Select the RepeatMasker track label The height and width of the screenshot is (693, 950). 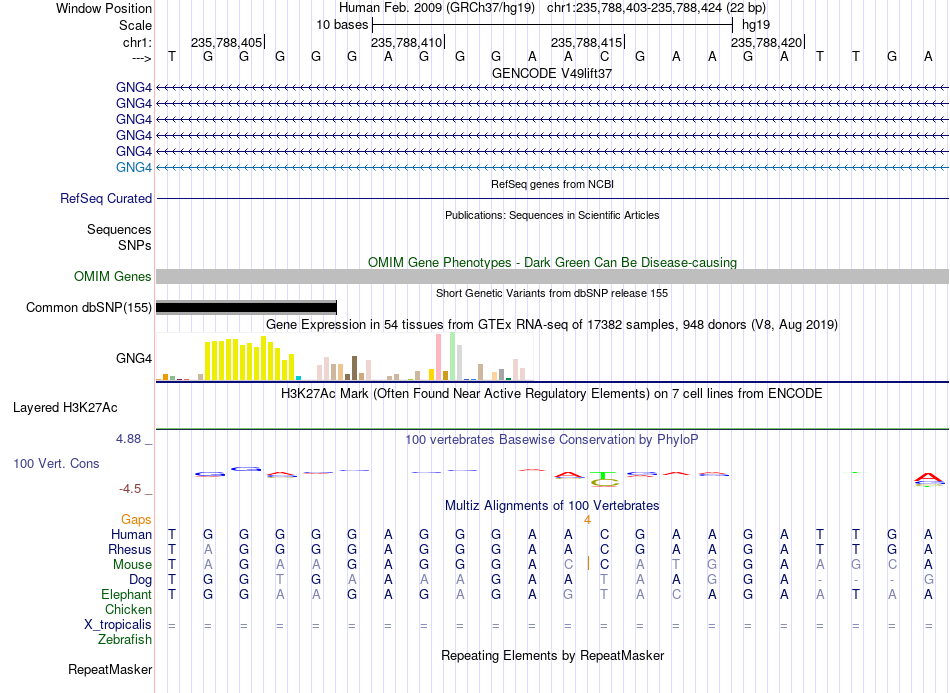(x=110, y=669)
